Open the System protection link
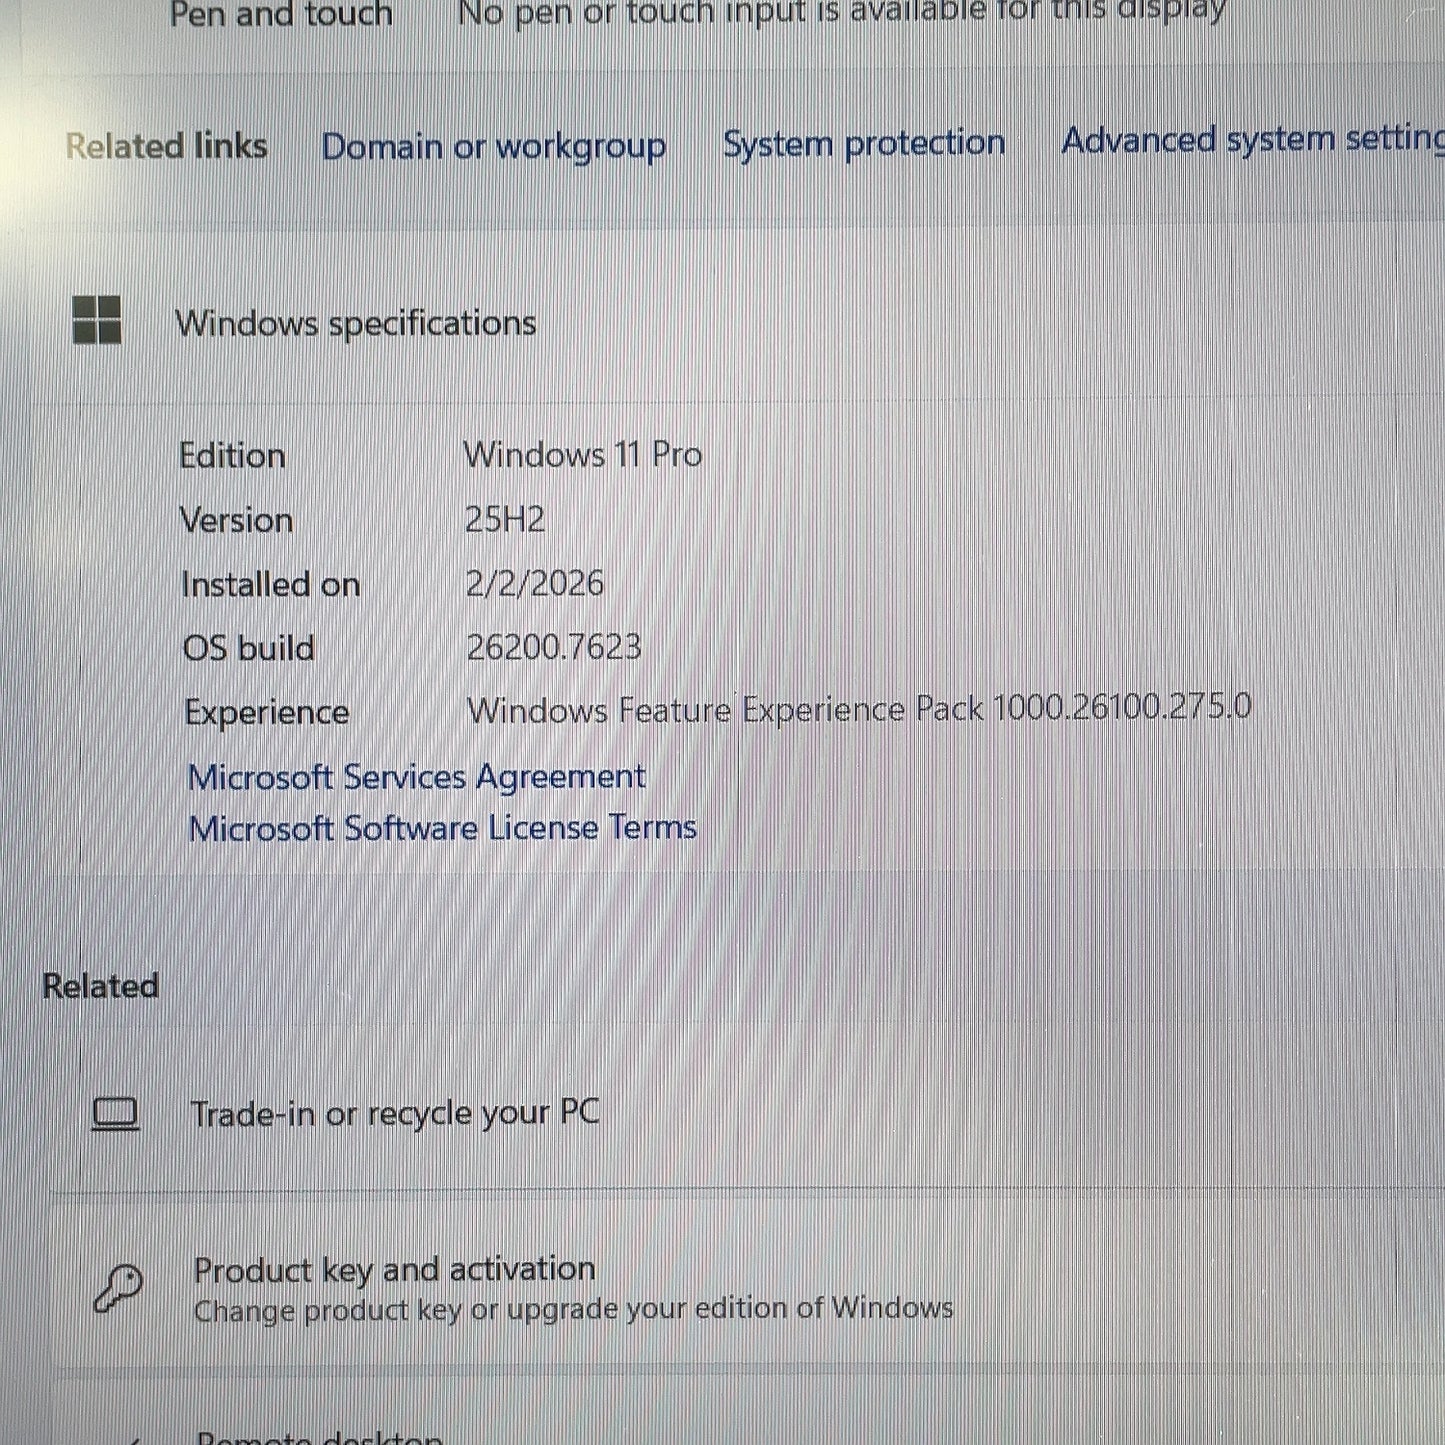The height and width of the screenshot is (1445, 1445). pyautogui.click(x=864, y=143)
